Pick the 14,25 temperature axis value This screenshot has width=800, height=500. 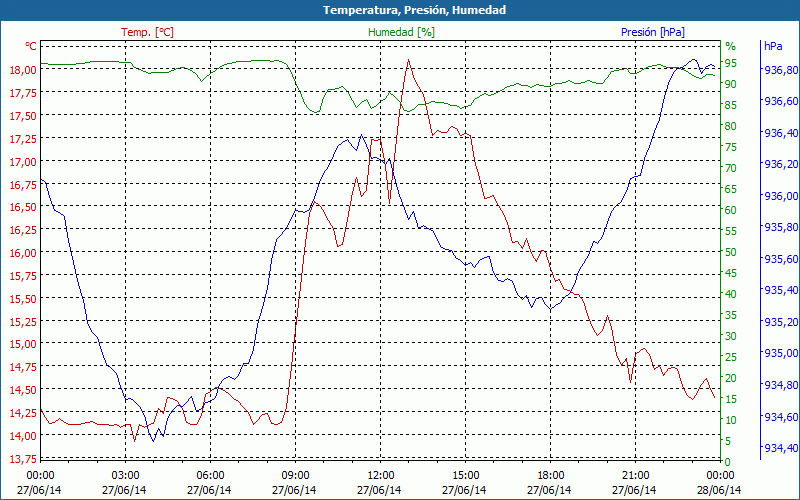click(23, 413)
